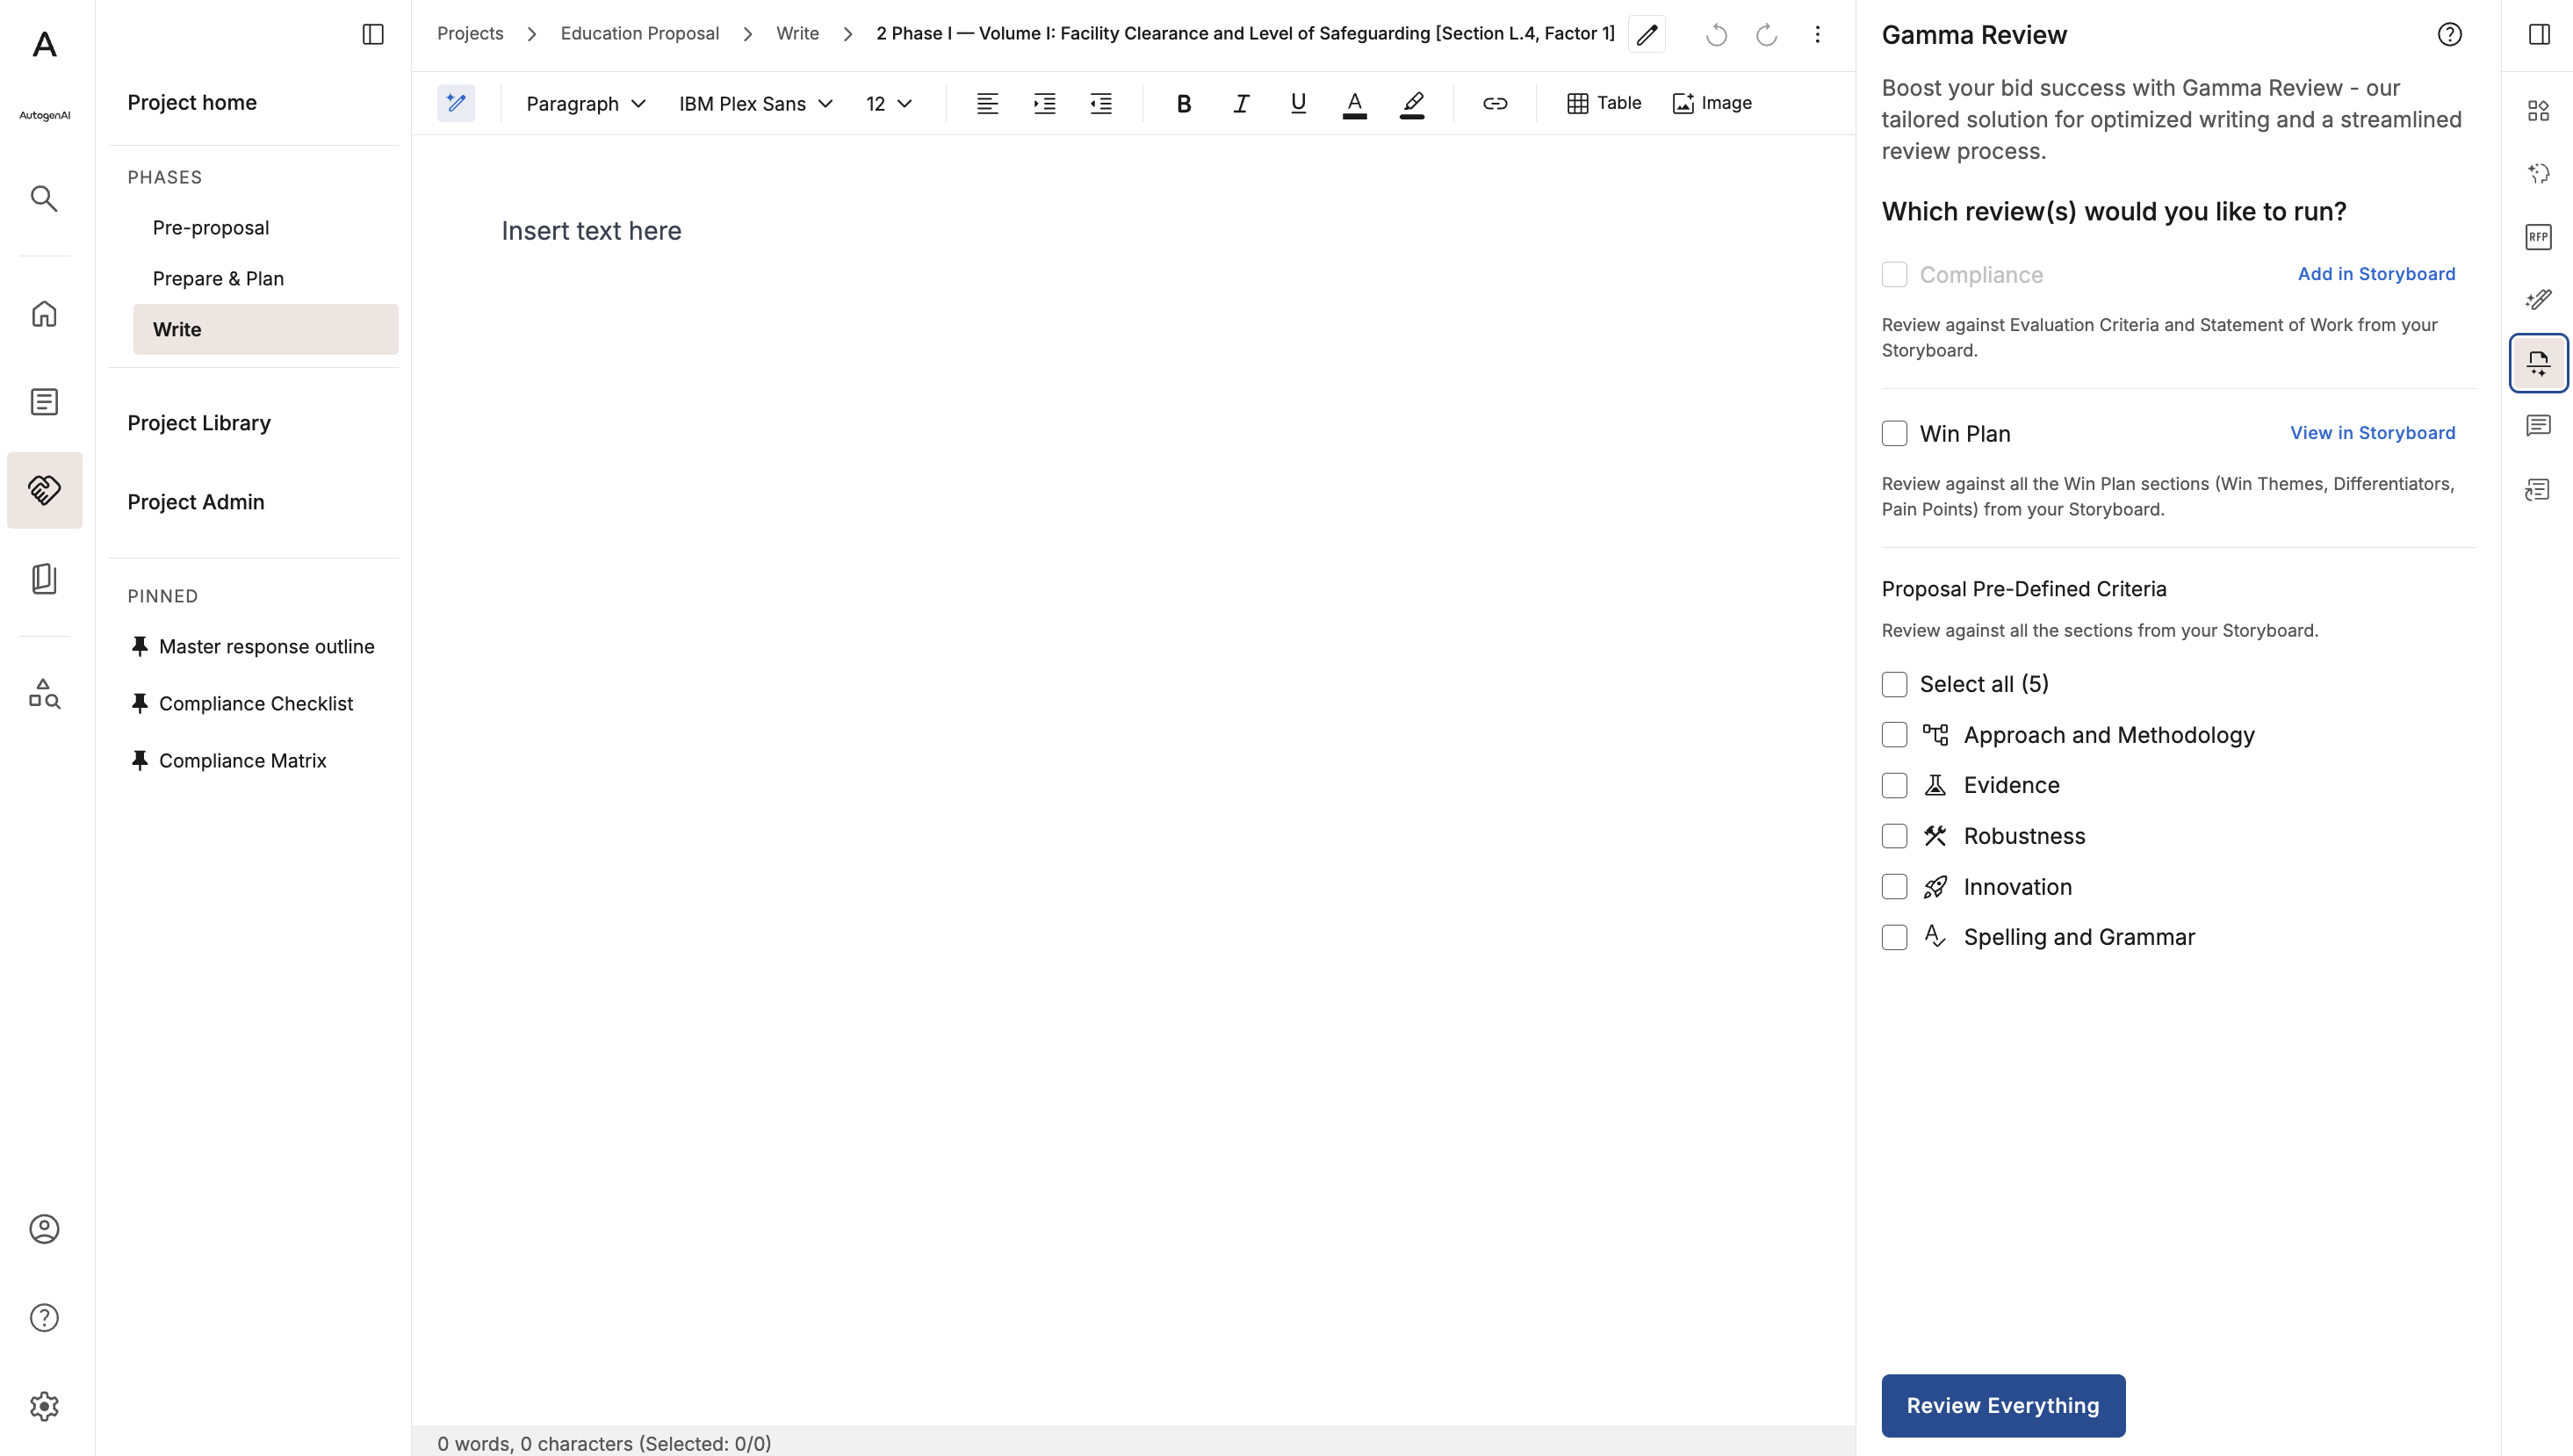Increase indent in the toolbar
This screenshot has width=2573, height=1456.
coord(1044,103)
